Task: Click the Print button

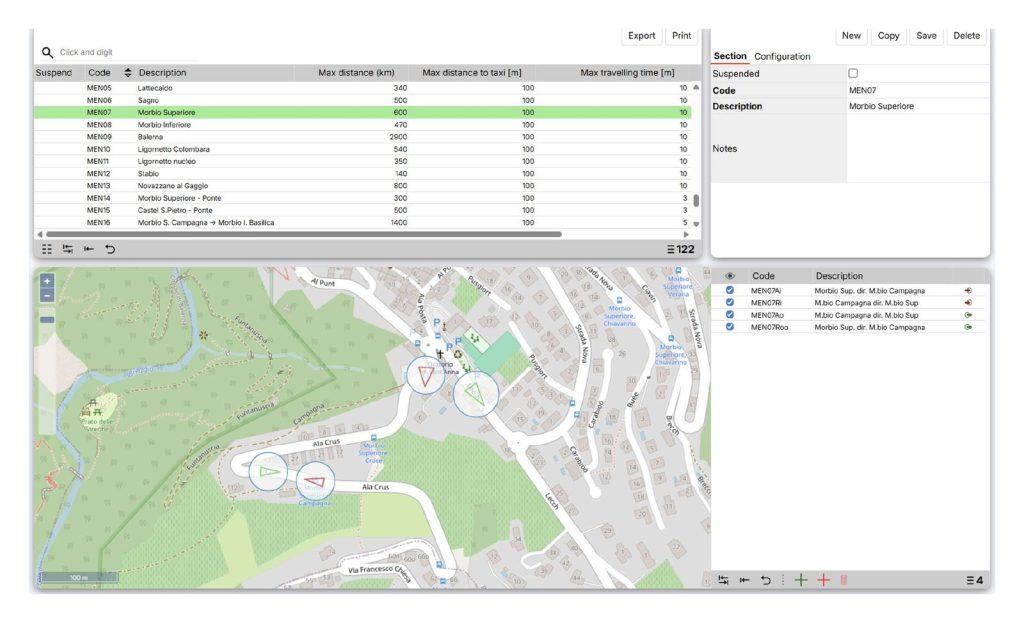Action: 681,36
